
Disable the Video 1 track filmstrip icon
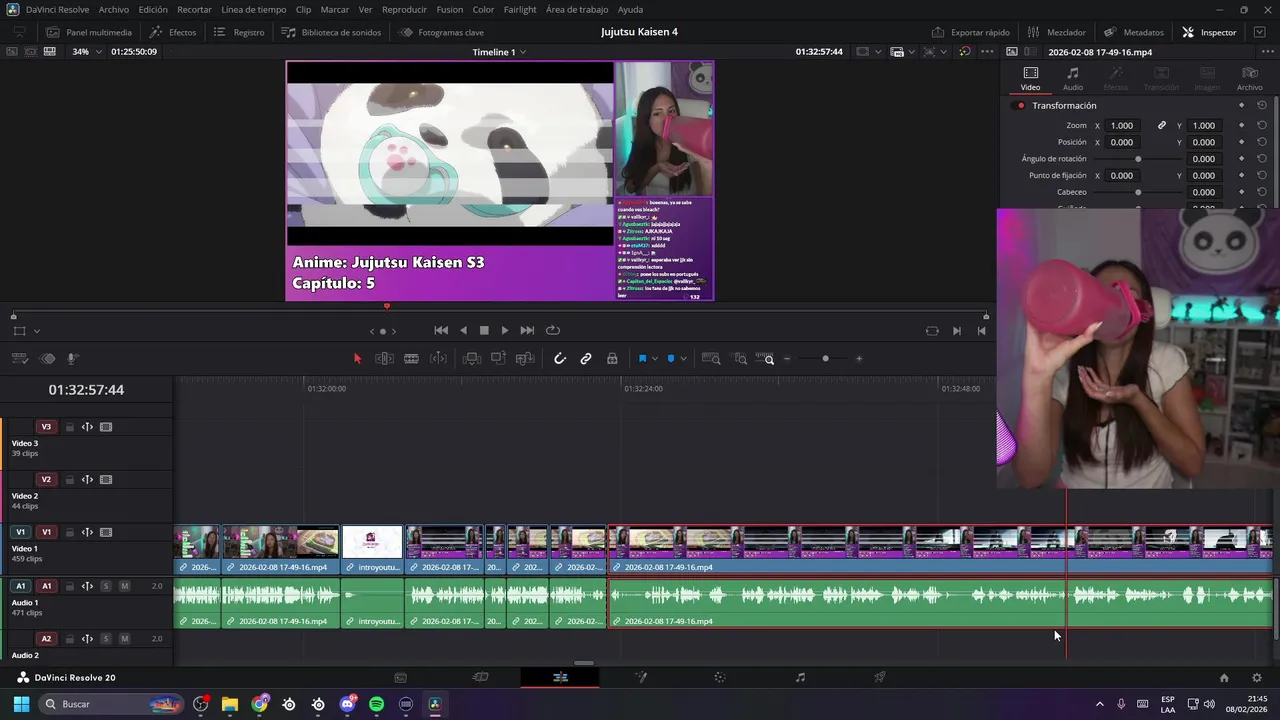click(x=106, y=533)
